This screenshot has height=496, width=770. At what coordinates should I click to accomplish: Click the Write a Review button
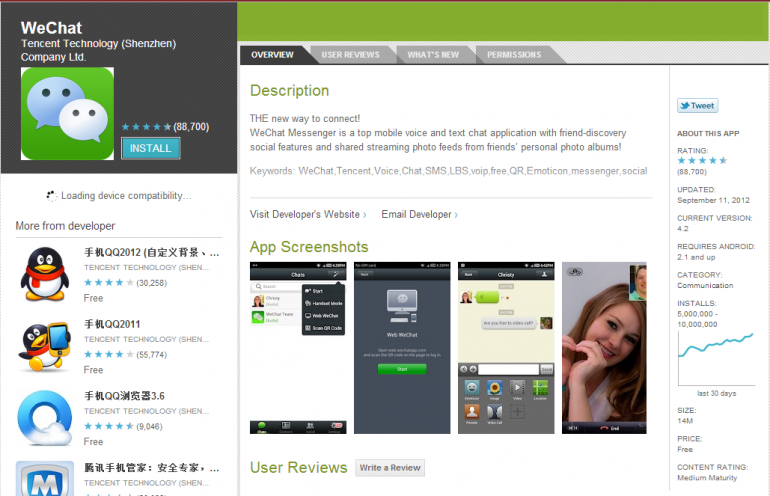(x=390, y=468)
